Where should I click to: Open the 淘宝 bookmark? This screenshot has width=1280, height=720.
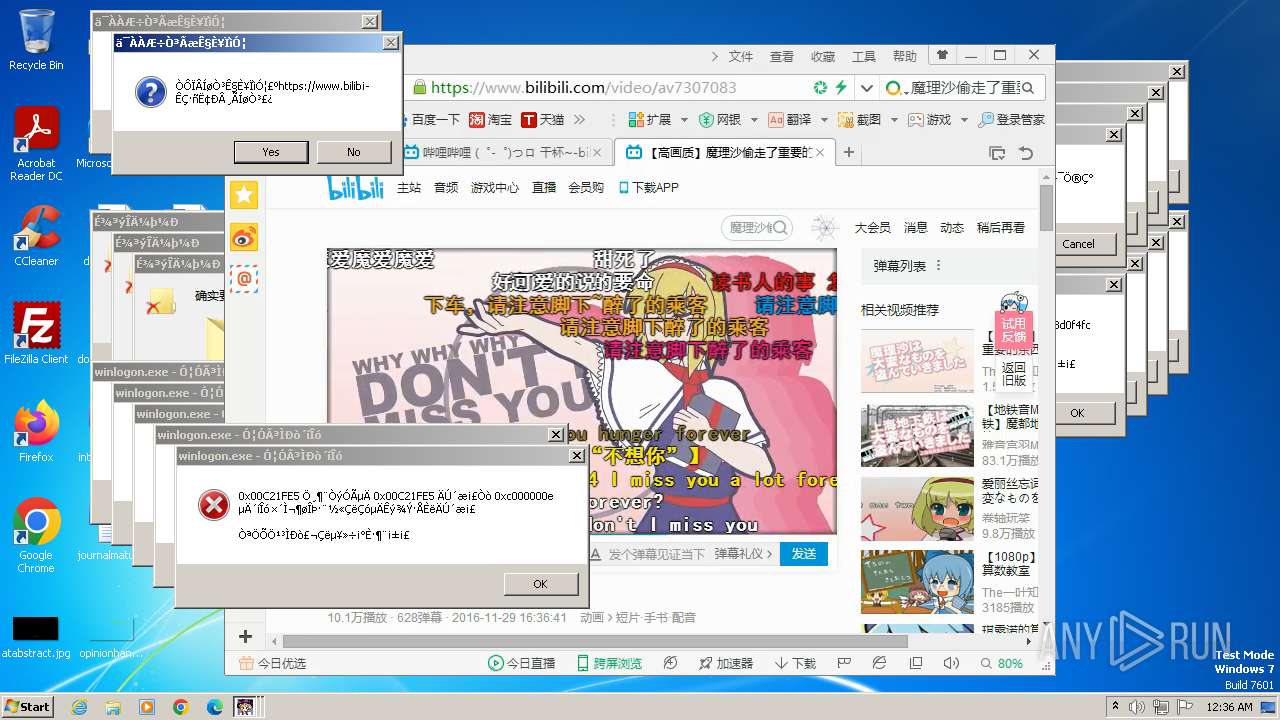coord(490,120)
